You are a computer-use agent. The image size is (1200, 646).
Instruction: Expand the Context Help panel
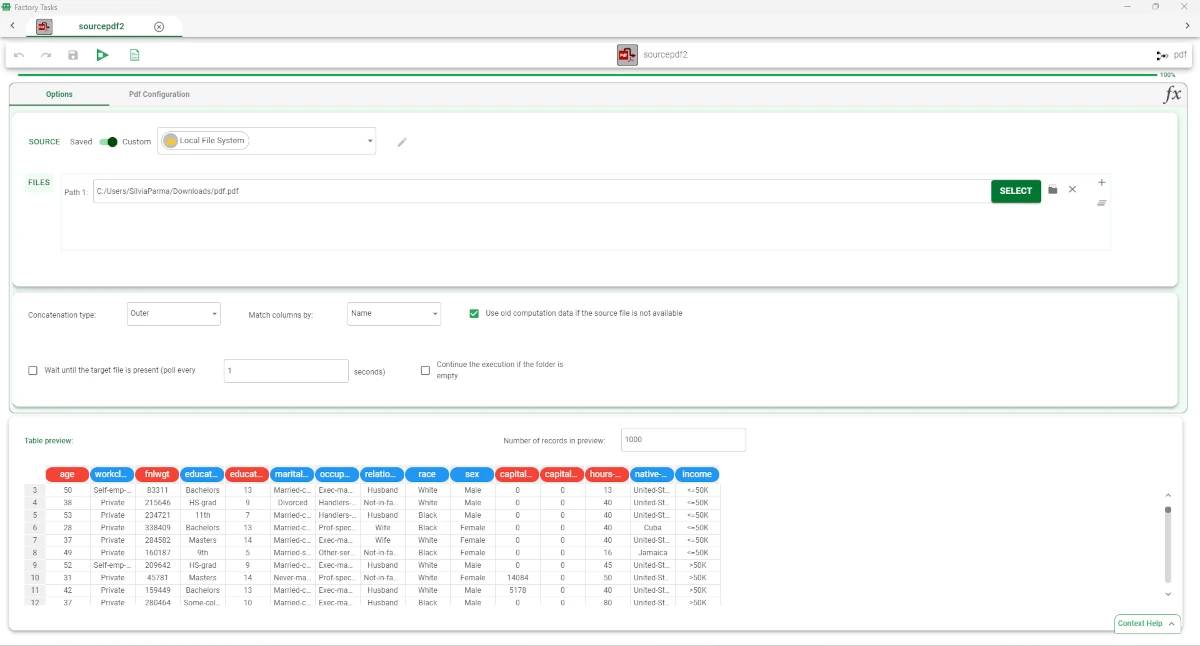(1147, 623)
